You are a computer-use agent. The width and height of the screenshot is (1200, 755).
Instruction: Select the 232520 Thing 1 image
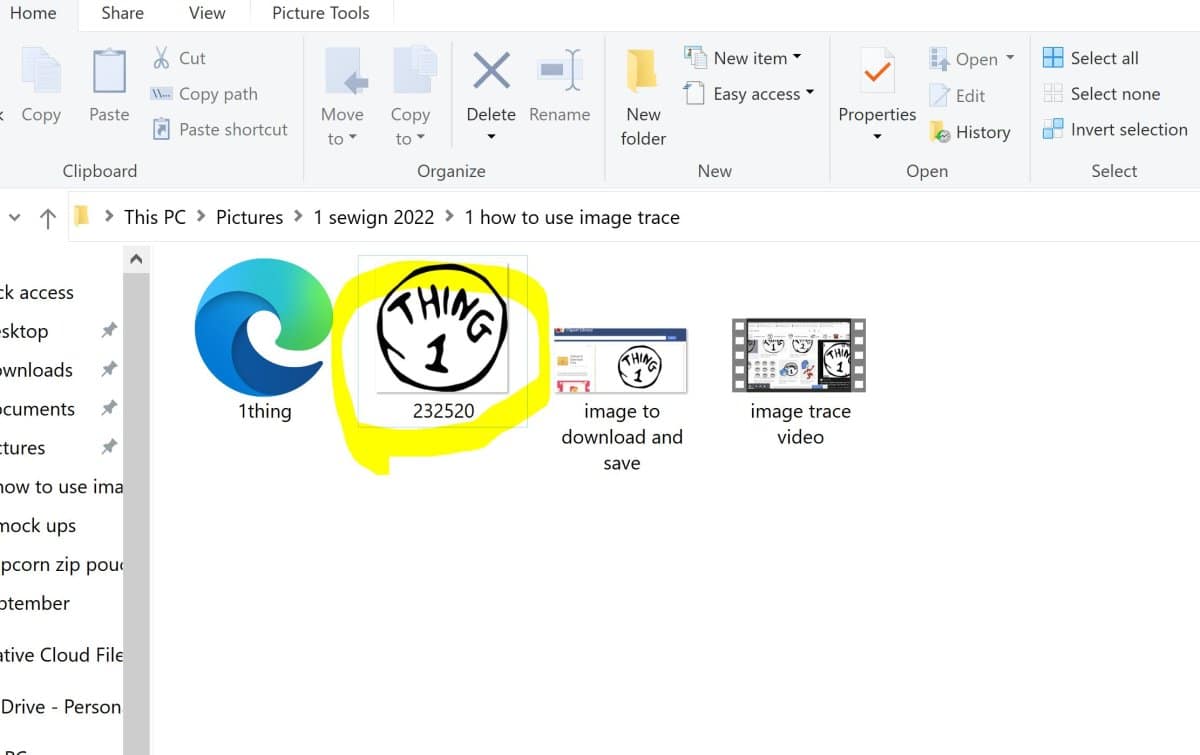tap(443, 341)
